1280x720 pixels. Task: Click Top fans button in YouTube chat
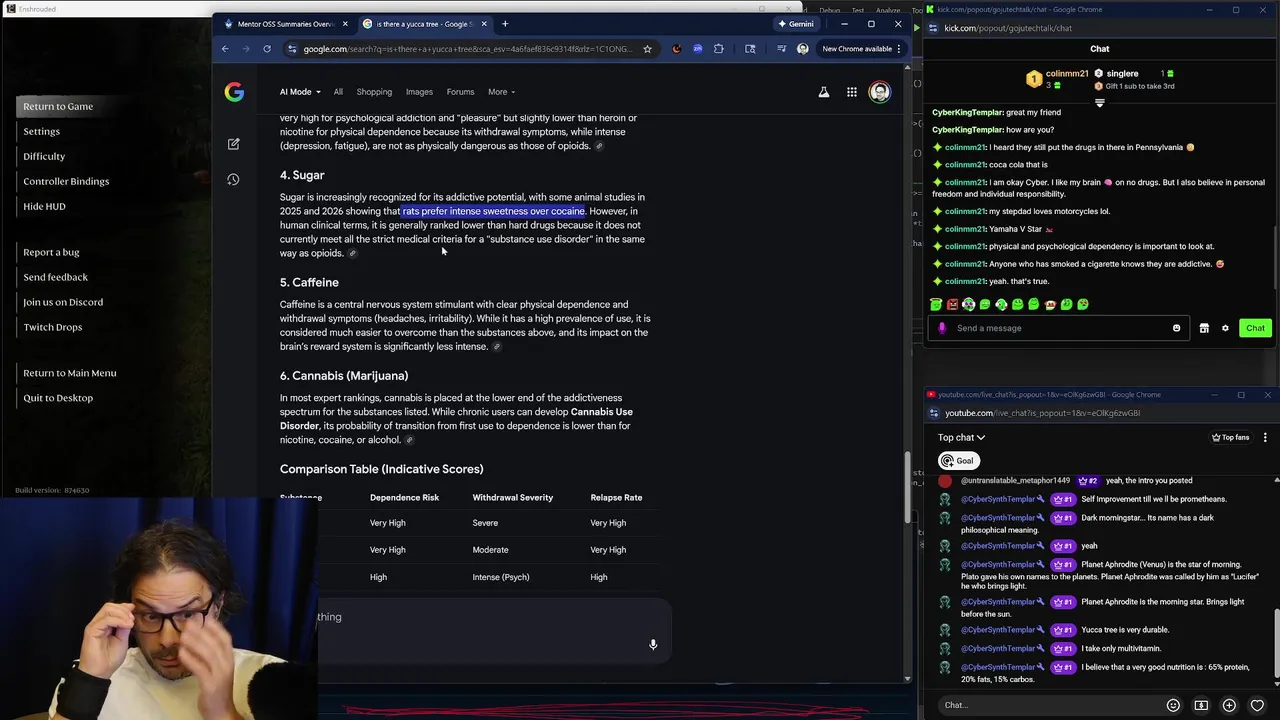coord(1230,437)
